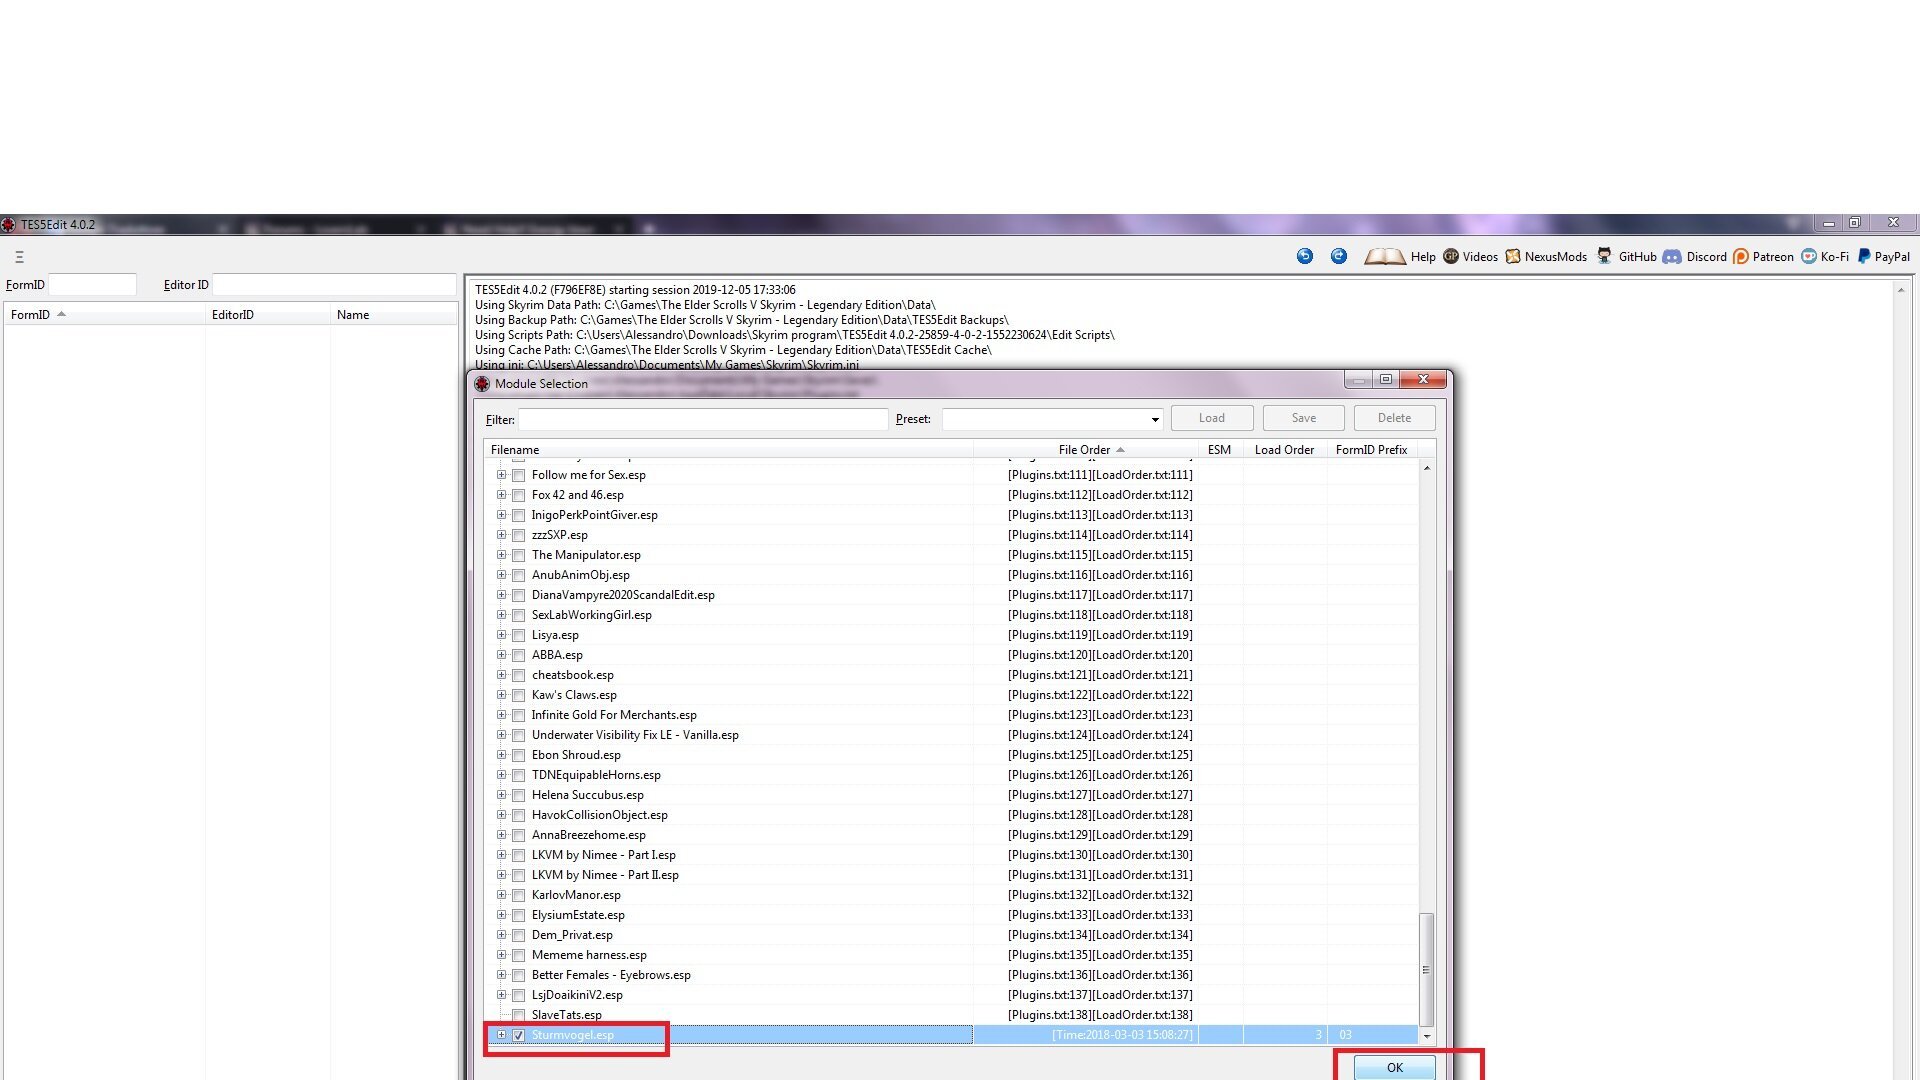The image size is (1920, 1080).
Task: Expand the Helena Succubus.esp tree node
Action: tap(501, 795)
